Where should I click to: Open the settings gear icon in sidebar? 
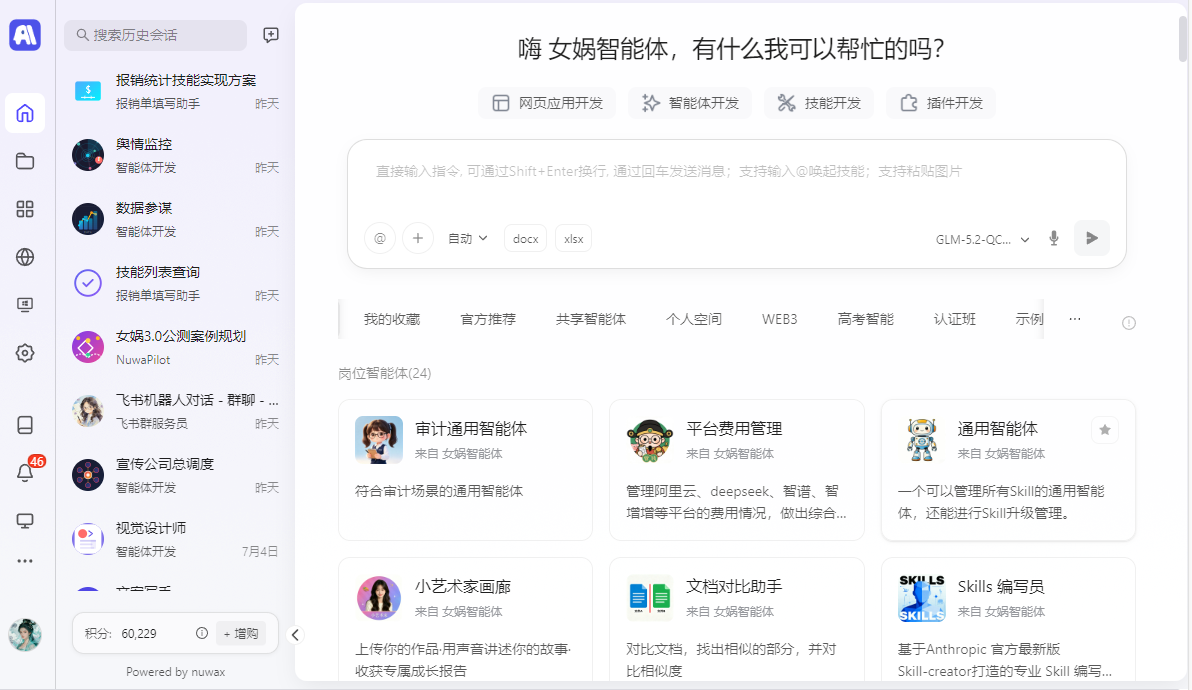pos(25,353)
